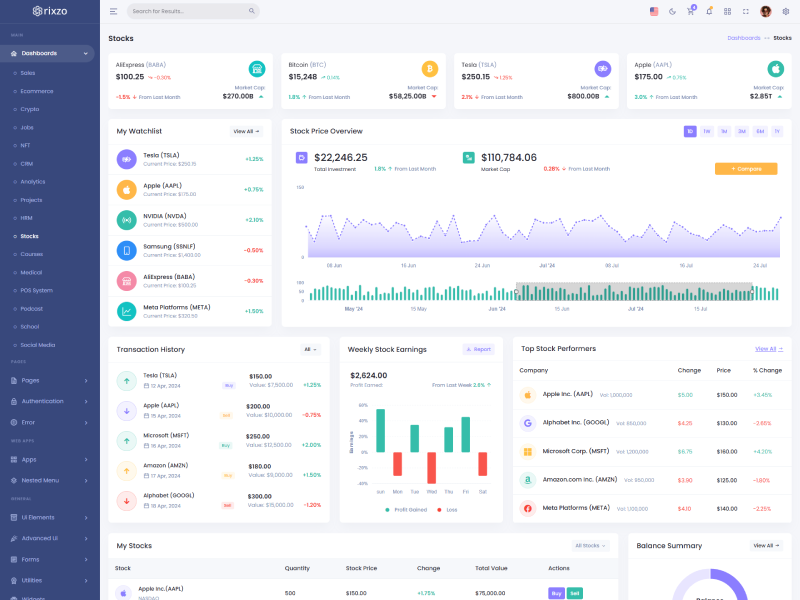800x600 pixels.
Task: Toggle fullscreen mode icon
Action: tap(746, 11)
